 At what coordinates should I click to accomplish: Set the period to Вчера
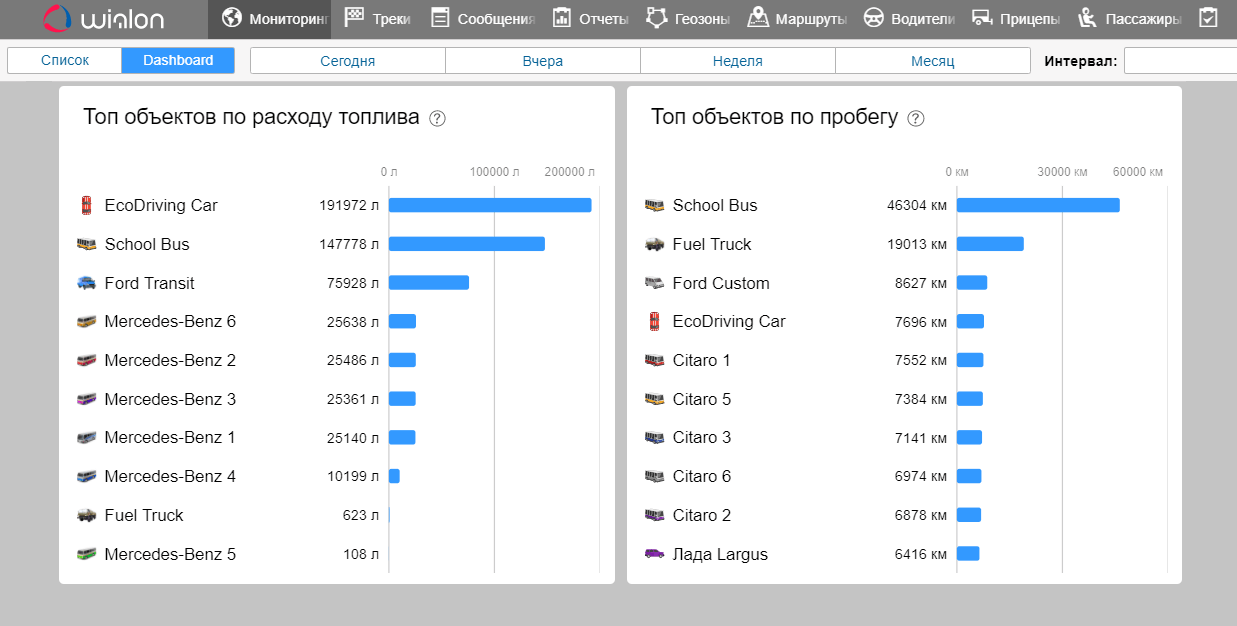point(542,61)
